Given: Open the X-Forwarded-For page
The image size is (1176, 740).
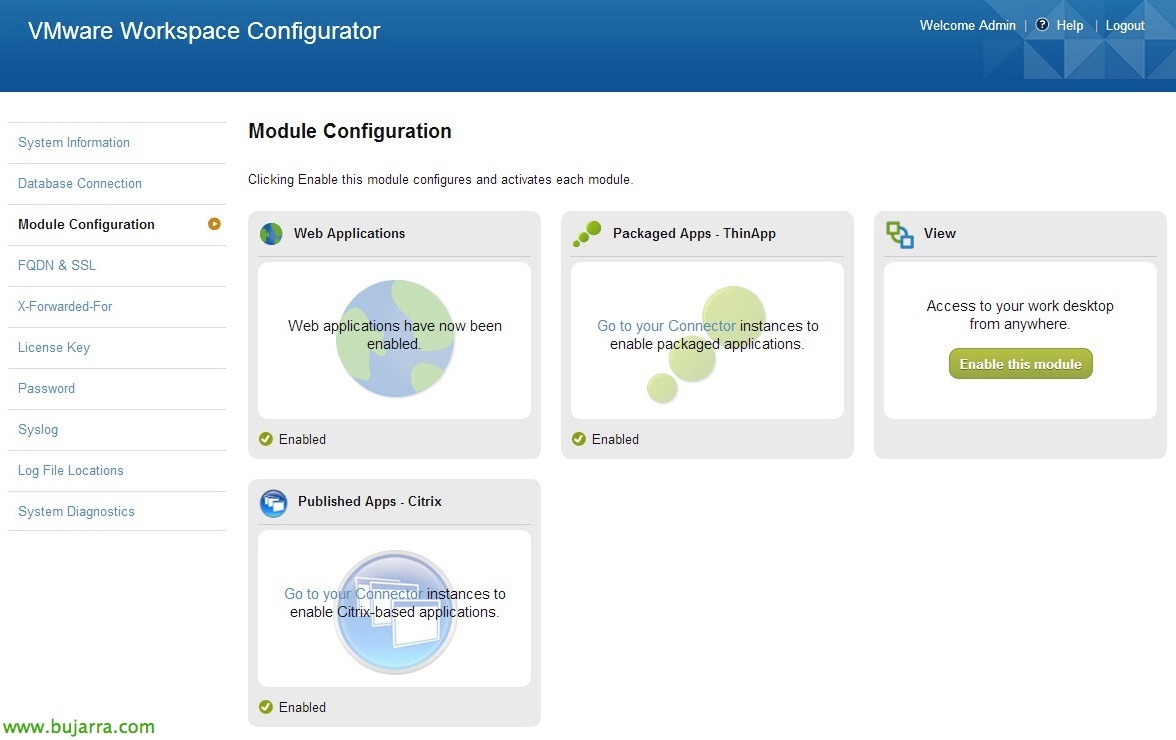Looking at the screenshot, I should tap(65, 307).
